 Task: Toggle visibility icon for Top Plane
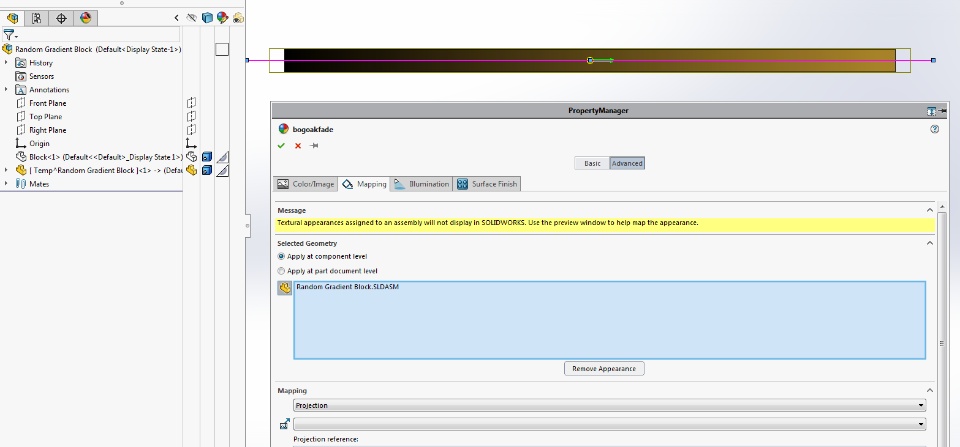click(x=192, y=116)
